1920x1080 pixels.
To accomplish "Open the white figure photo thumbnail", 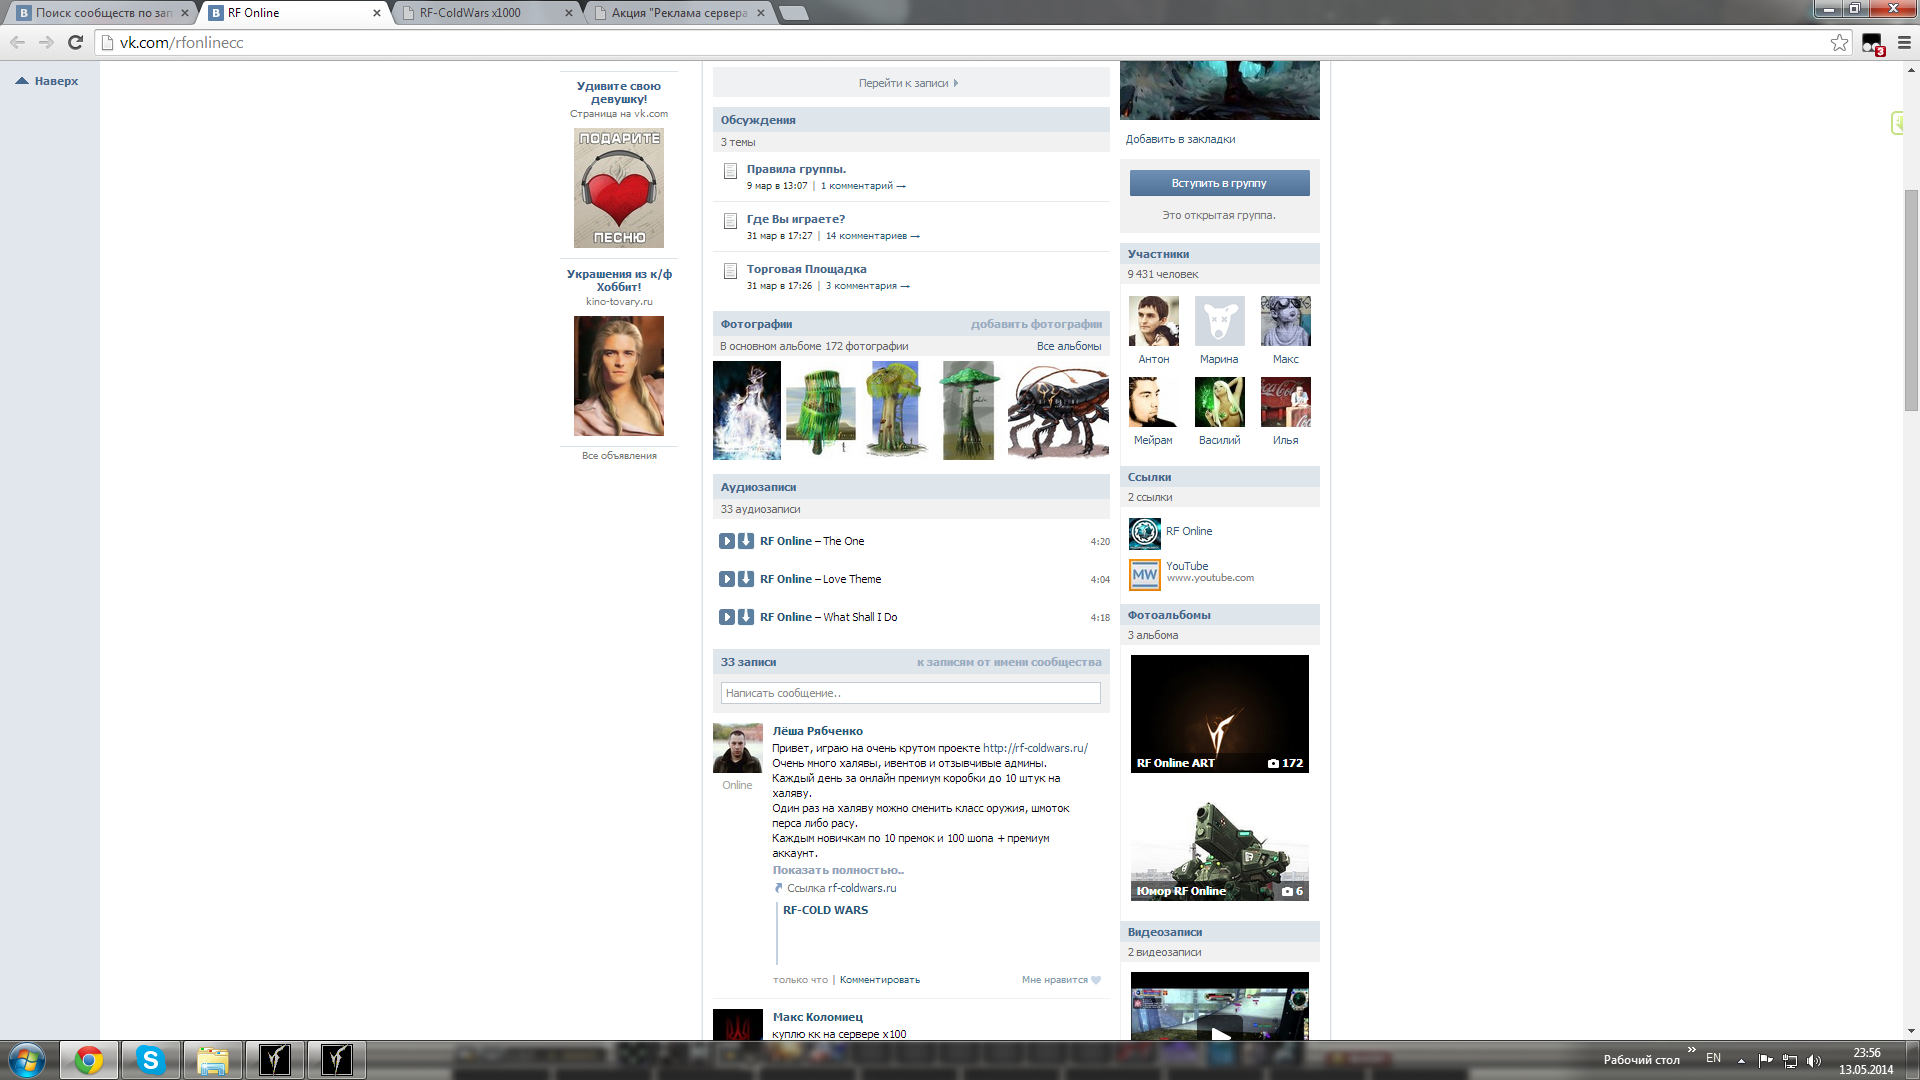I will tap(747, 410).
